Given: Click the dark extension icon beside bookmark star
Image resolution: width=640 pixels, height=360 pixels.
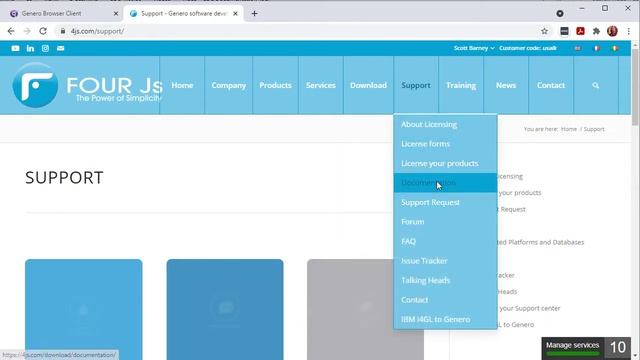Looking at the screenshot, I should (564, 31).
